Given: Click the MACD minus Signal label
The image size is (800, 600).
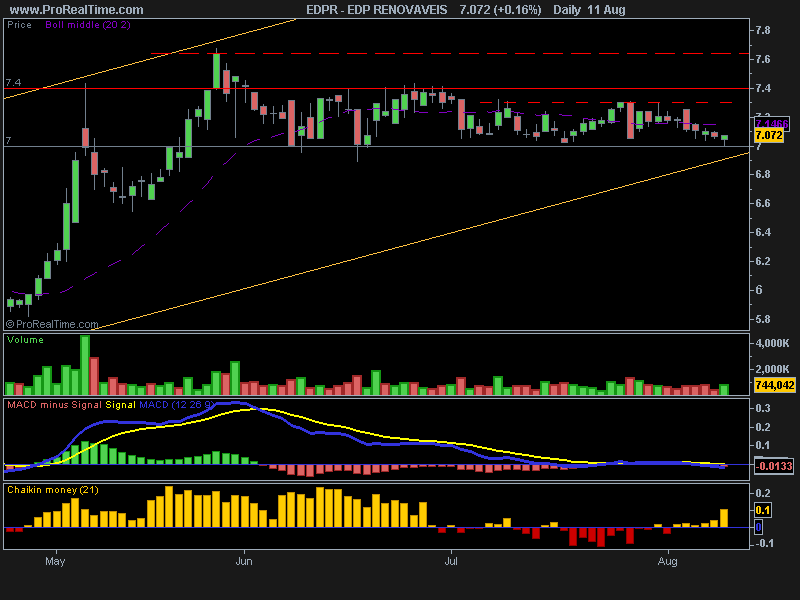Looking at the screenshot, I should (x=54, y=405).
